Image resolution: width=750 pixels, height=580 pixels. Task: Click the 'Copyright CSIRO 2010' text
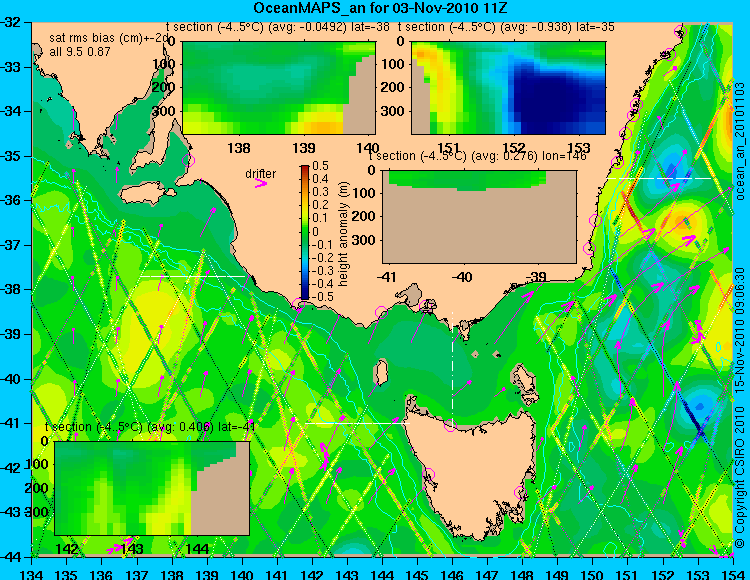[740, 477]
